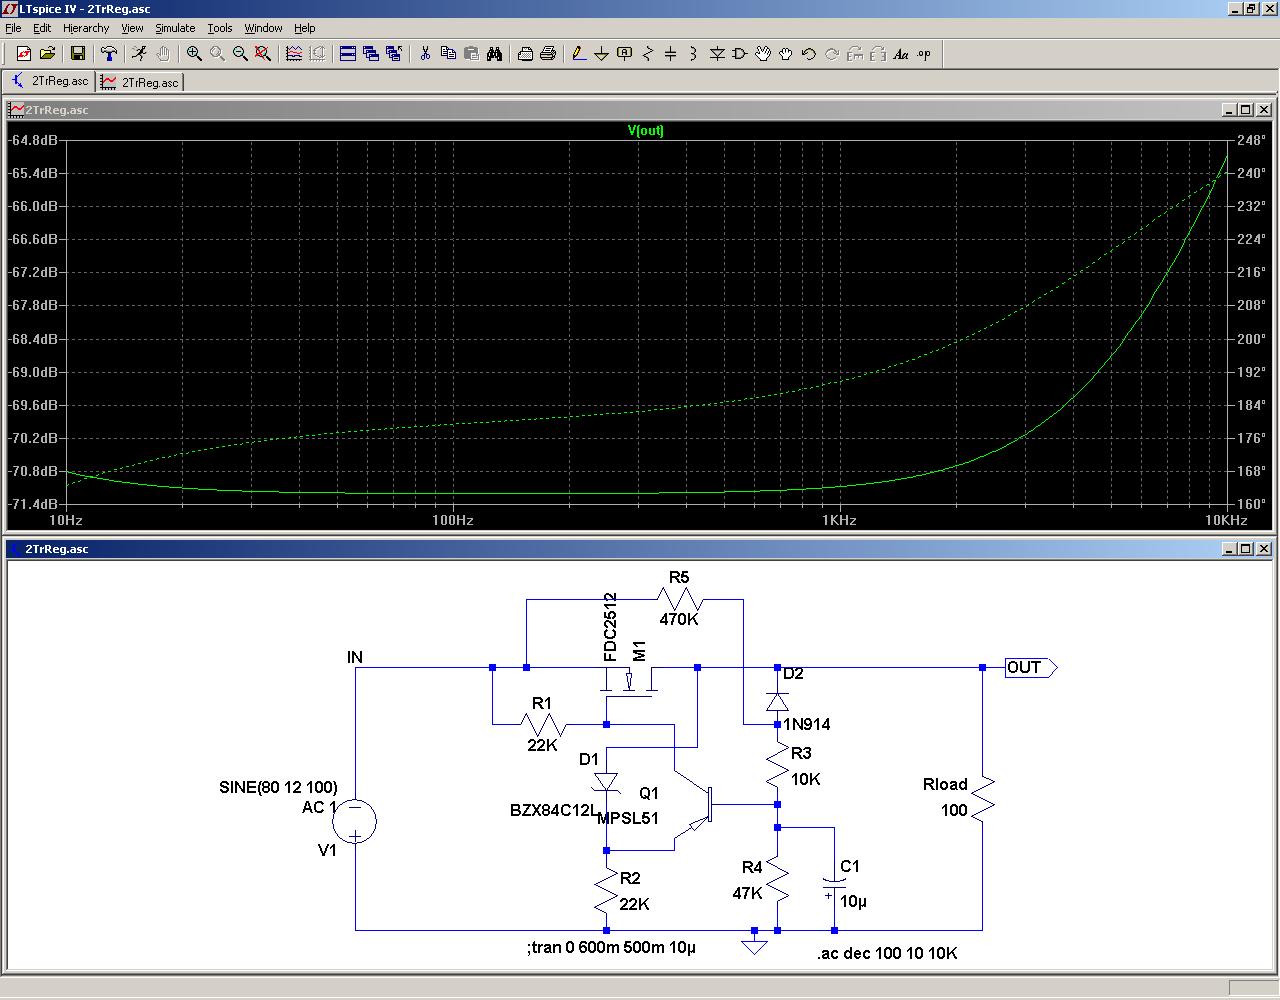Click the Copy toolbar icon
This screenshot has height=1000, width=1280.
coord(448,54)
